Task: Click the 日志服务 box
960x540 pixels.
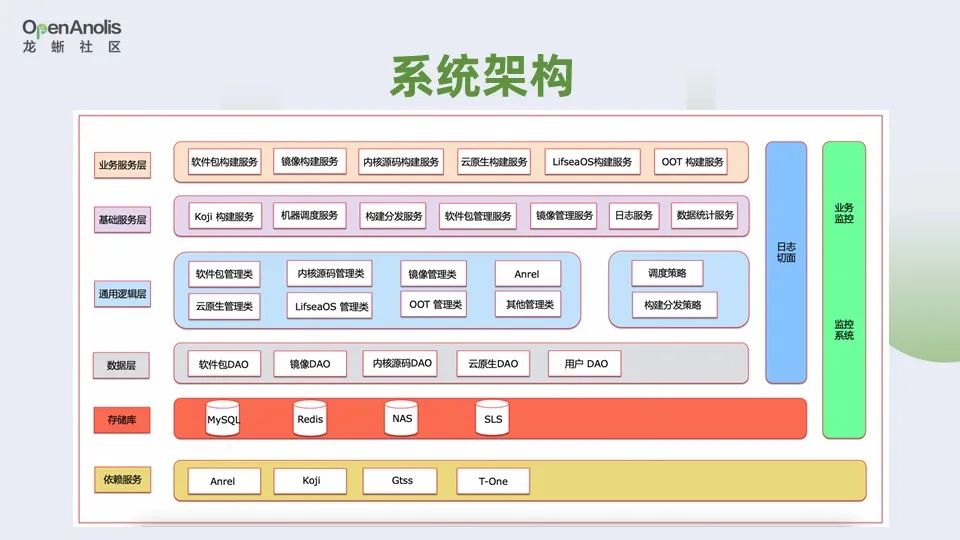Action: (x=634, y=216)
